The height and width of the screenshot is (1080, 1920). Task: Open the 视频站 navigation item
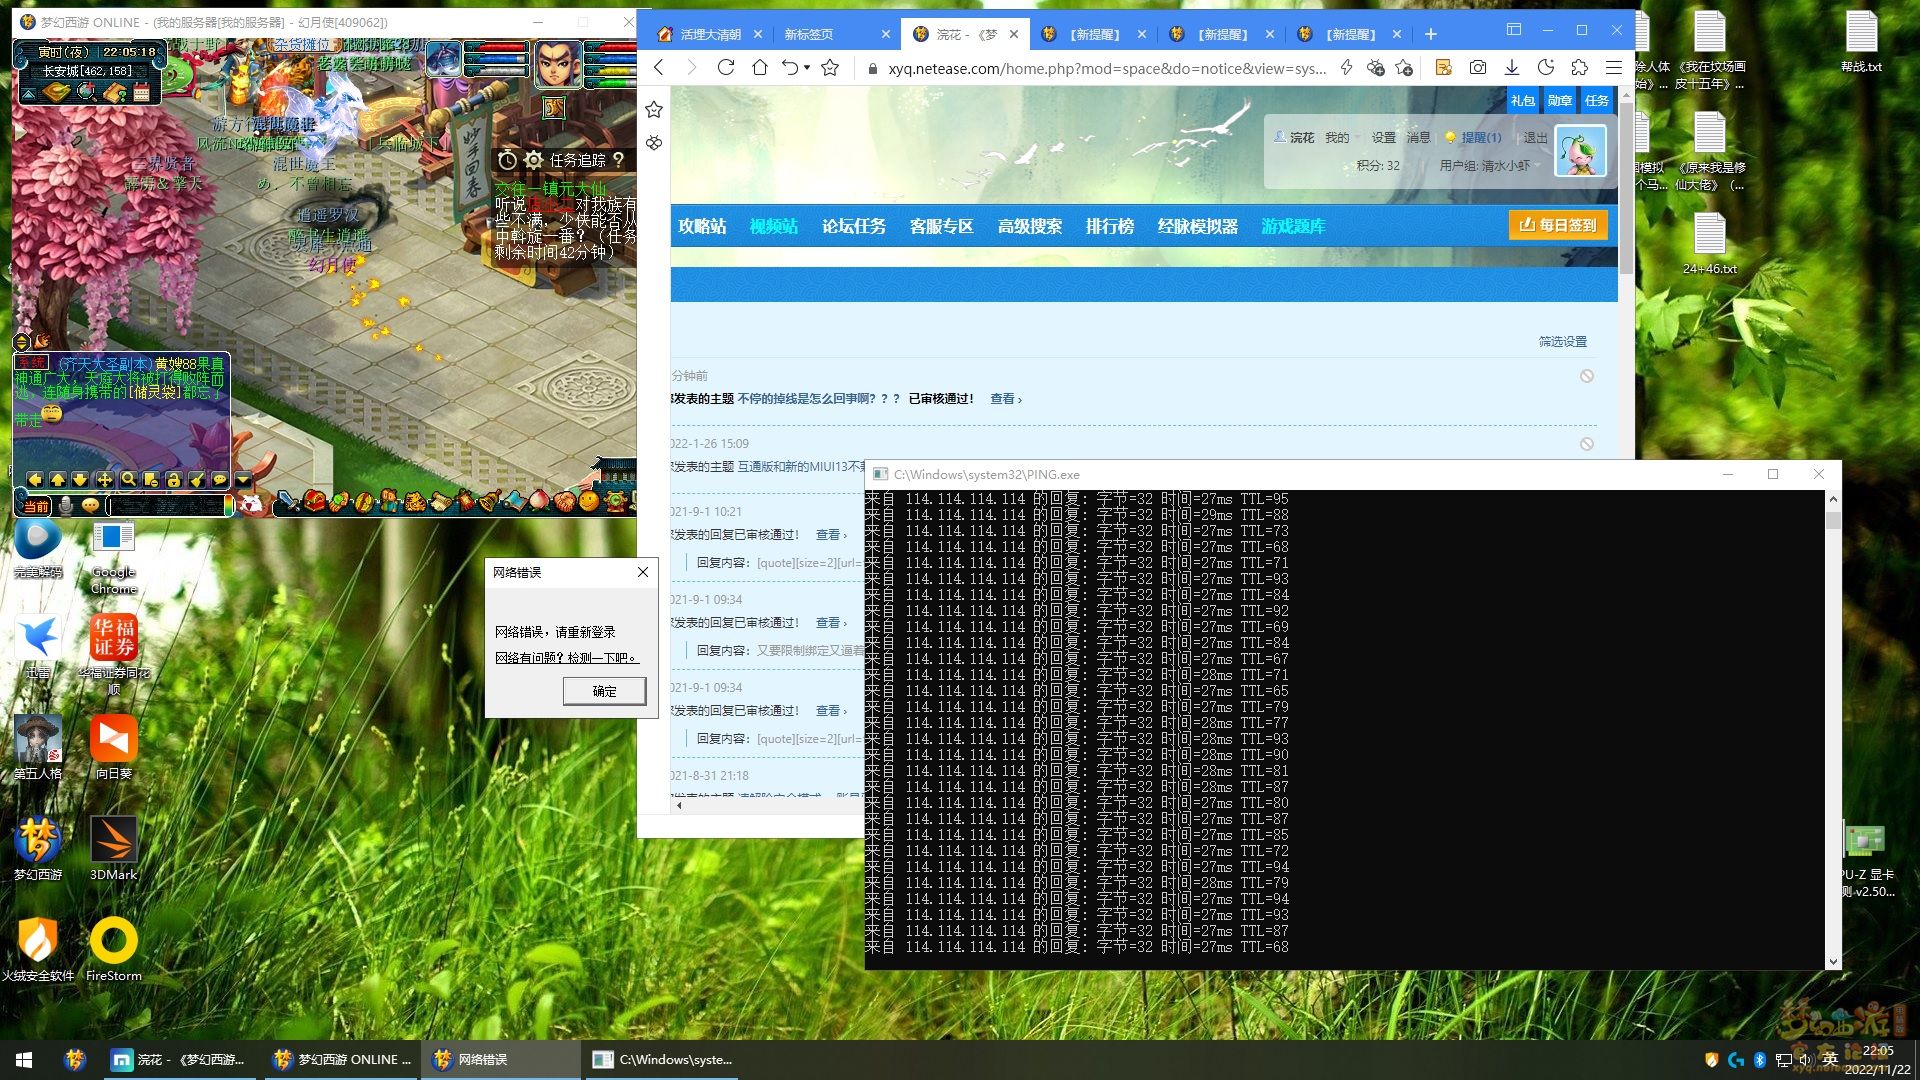[774, 226]
